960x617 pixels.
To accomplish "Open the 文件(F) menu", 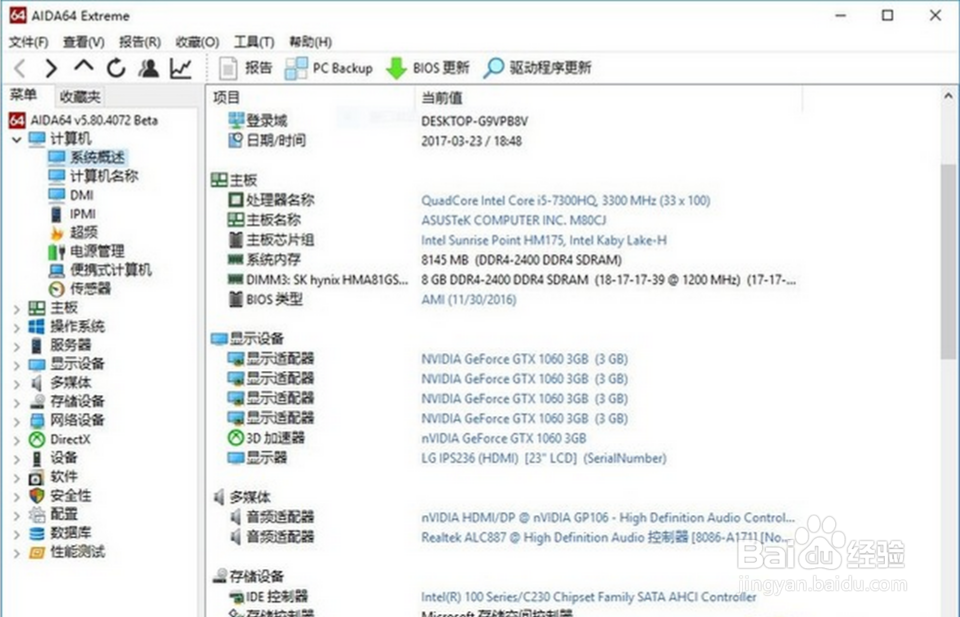I will point(29,42).
